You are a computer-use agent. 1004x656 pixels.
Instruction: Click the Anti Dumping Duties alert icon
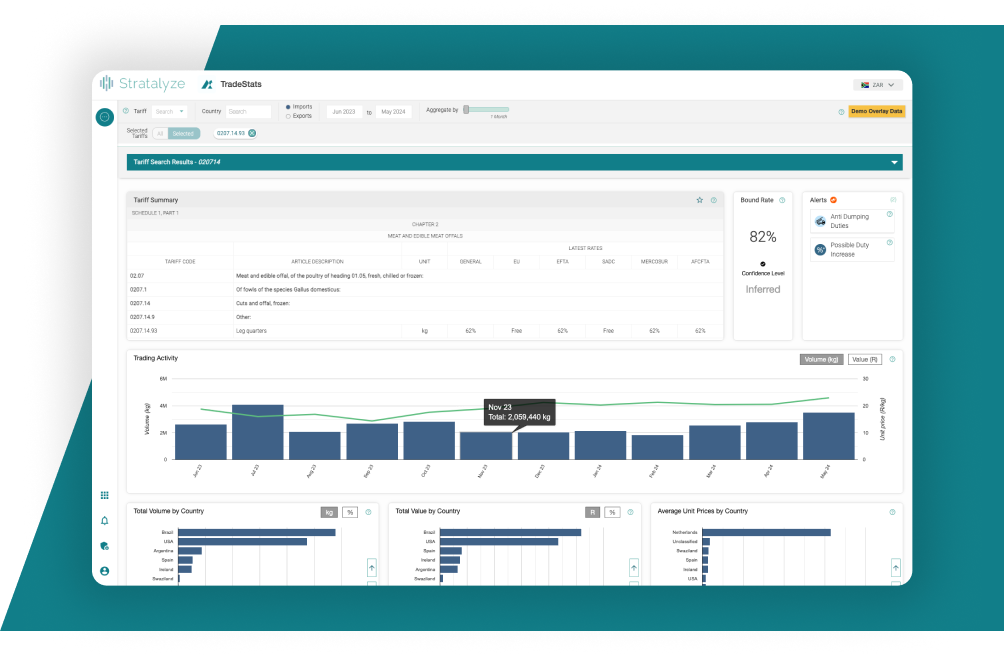[820, 221]
